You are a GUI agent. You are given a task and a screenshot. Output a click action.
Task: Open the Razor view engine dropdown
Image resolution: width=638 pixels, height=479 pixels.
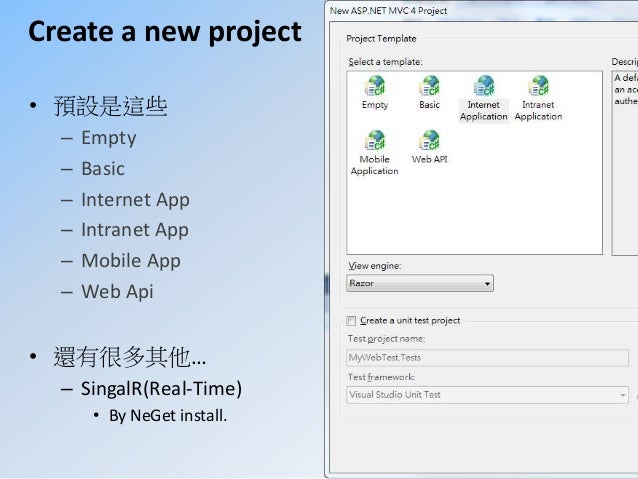420,283
